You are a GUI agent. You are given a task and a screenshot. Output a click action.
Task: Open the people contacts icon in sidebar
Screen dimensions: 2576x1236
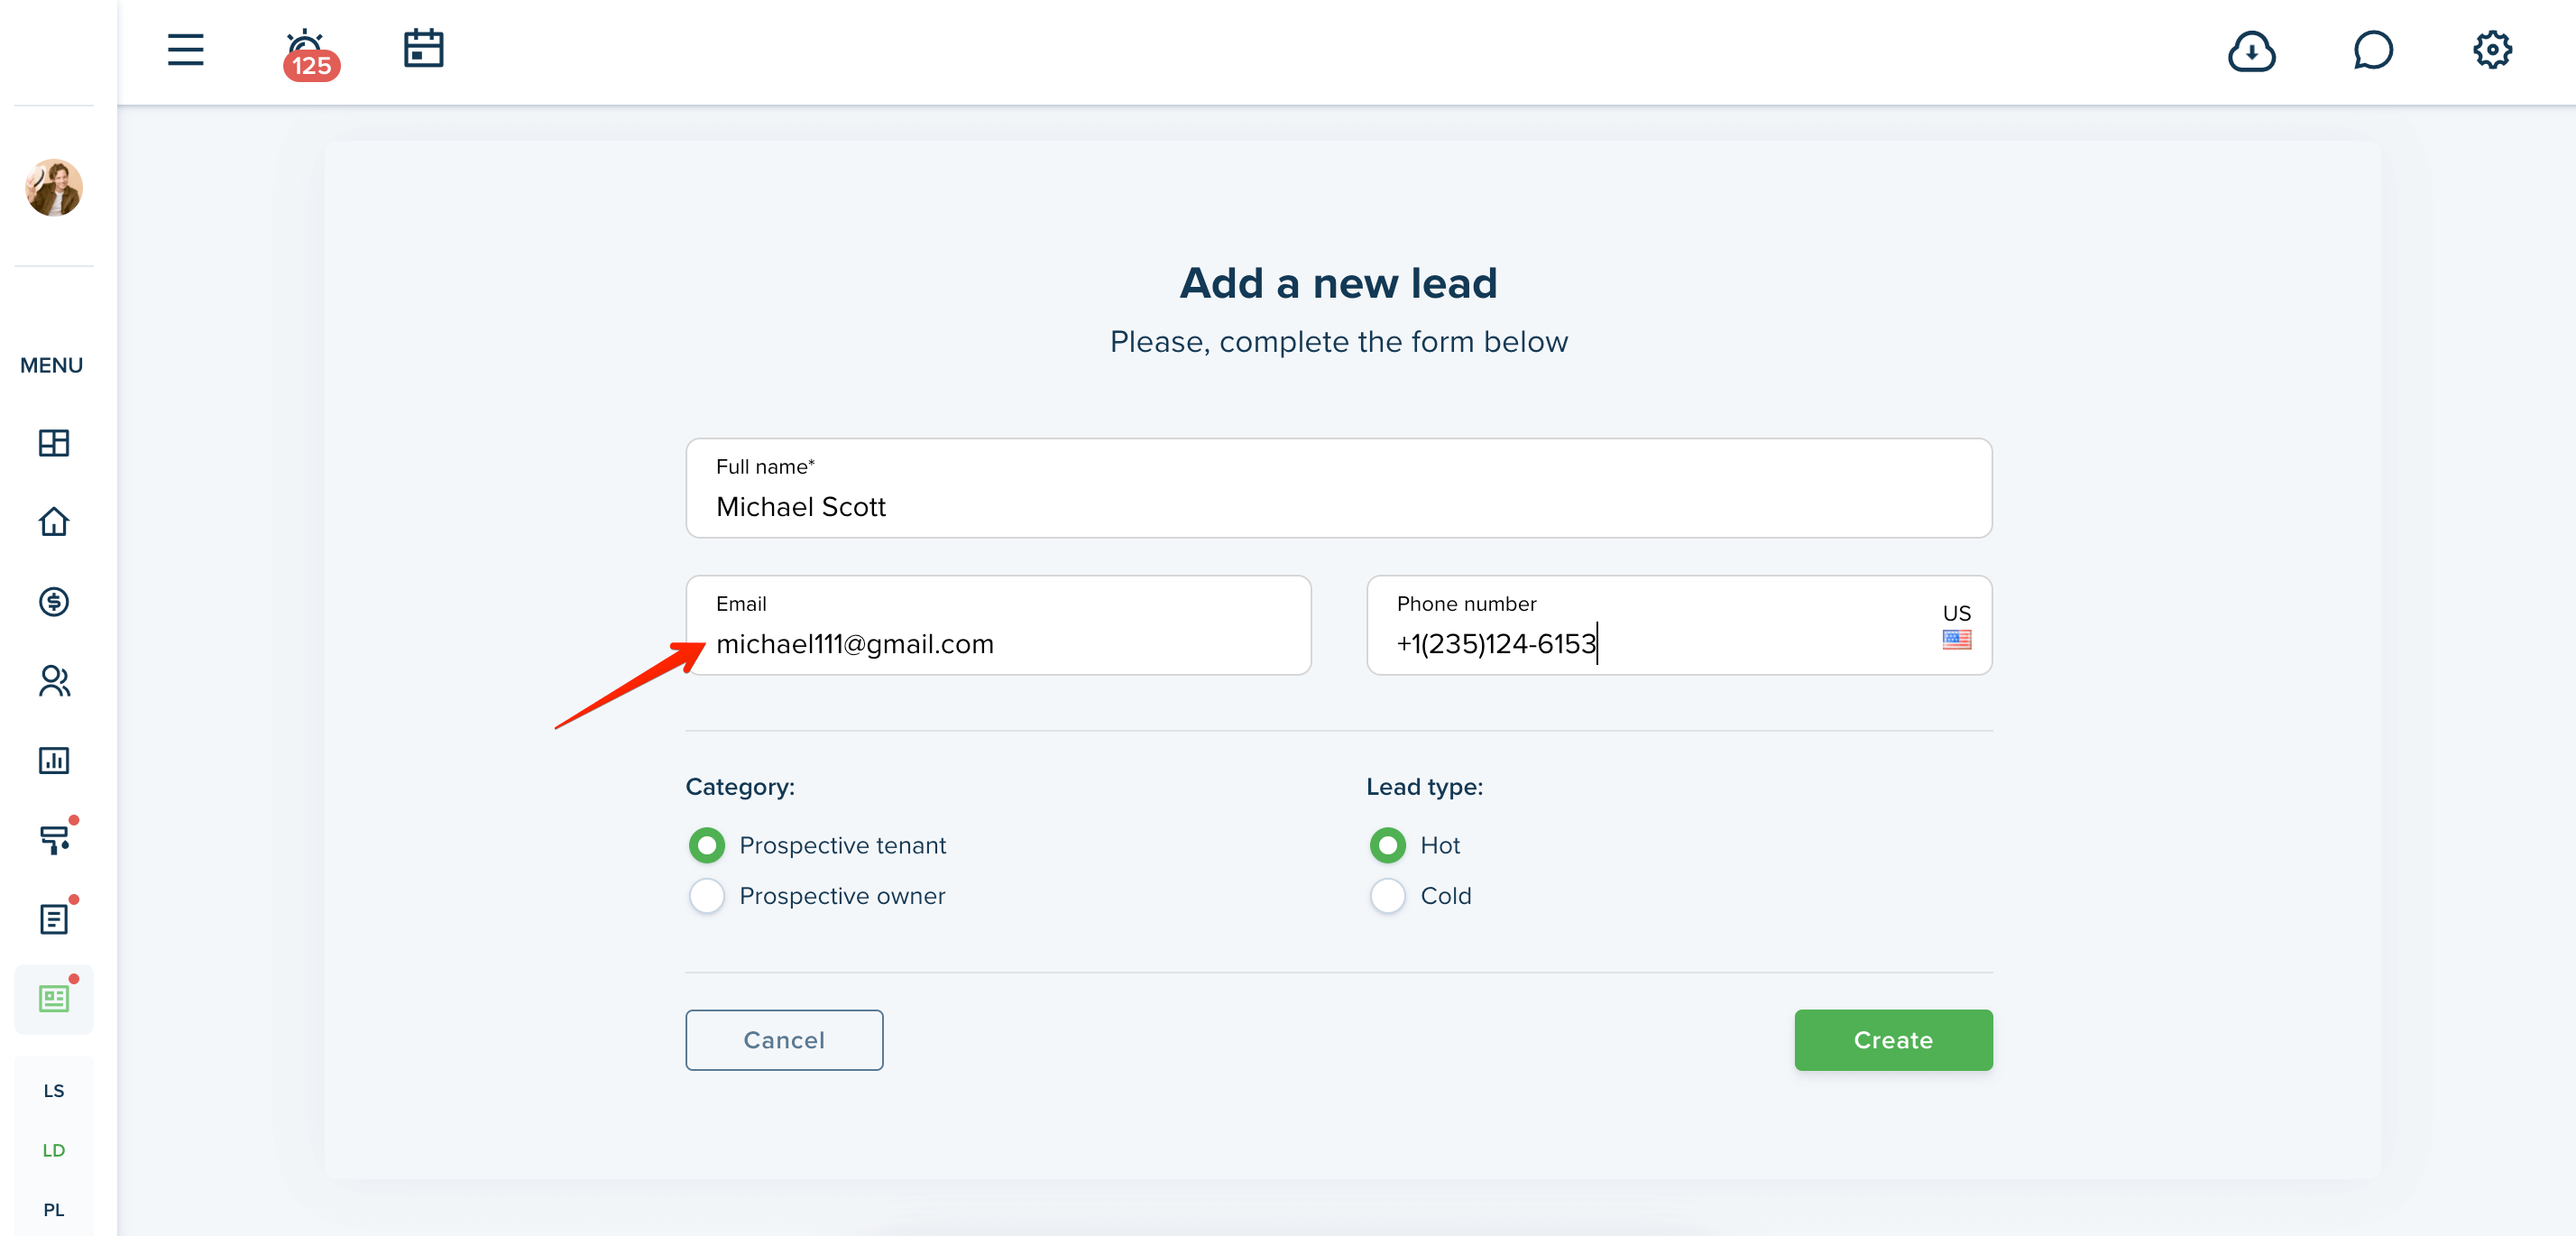(x=54, y=681)
